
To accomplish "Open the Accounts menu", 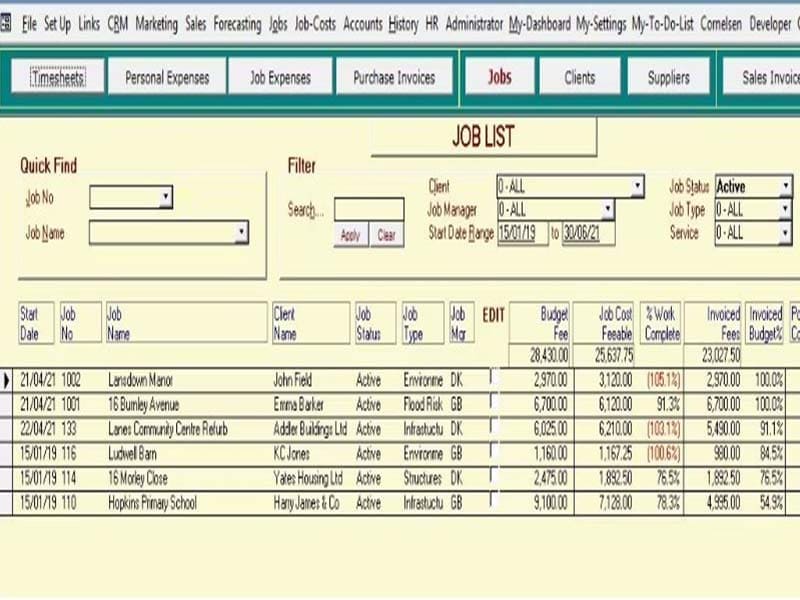I will click(x=363, y=23).
